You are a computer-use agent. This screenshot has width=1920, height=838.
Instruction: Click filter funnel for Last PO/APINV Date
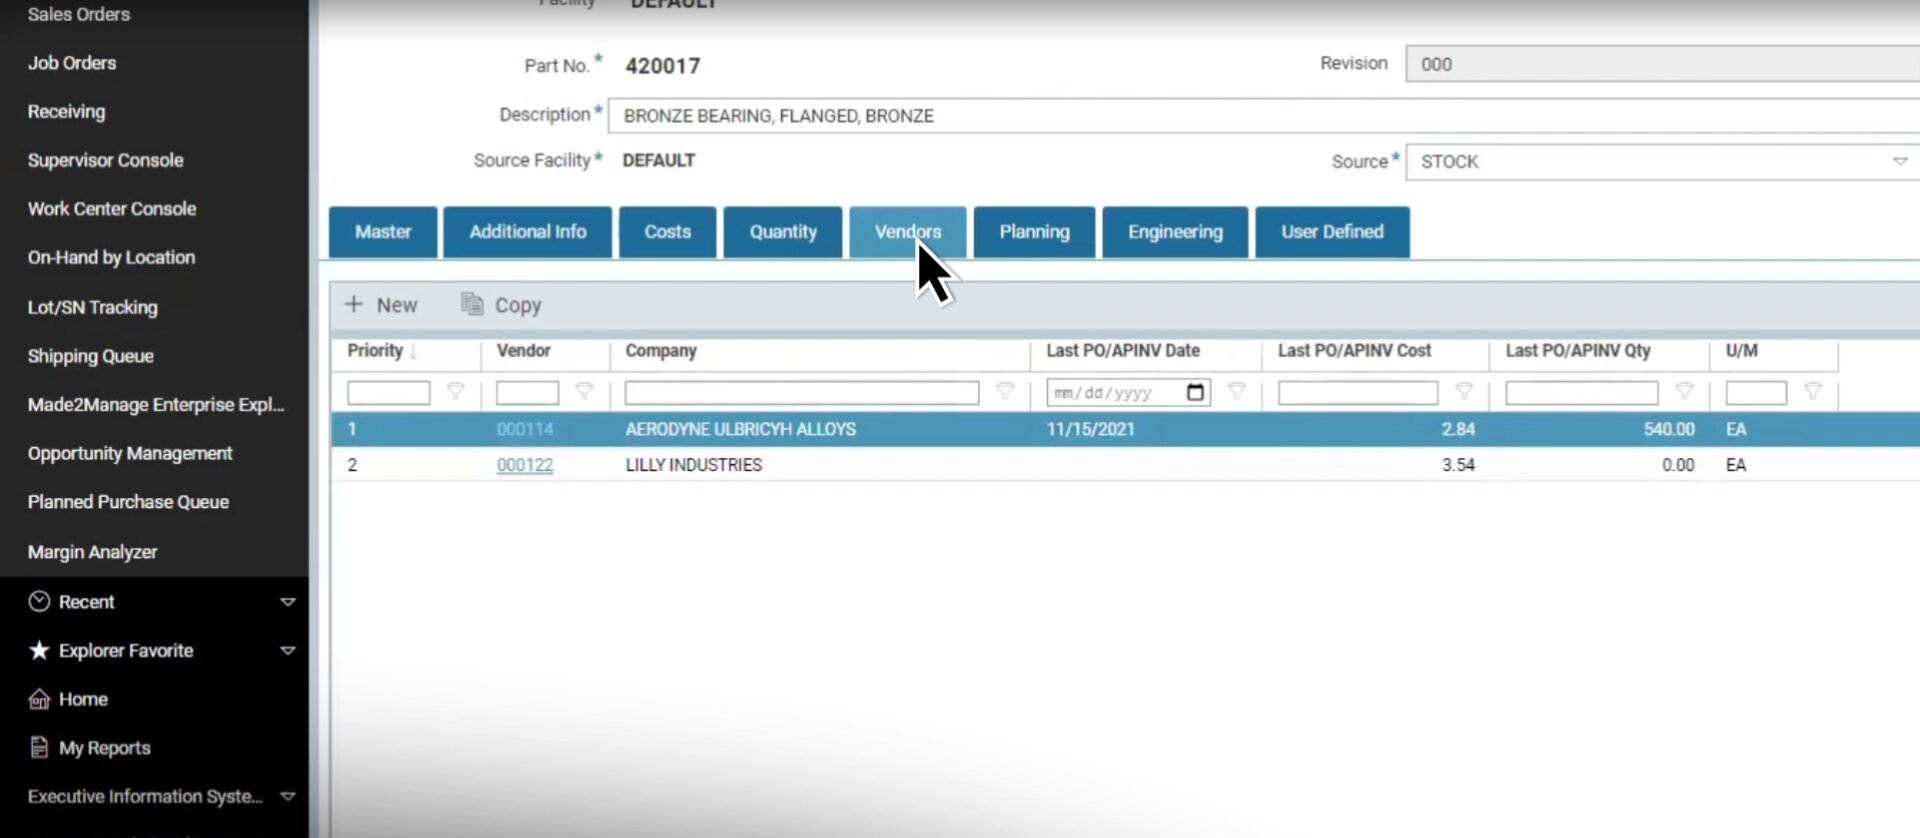click(1236, 392)
